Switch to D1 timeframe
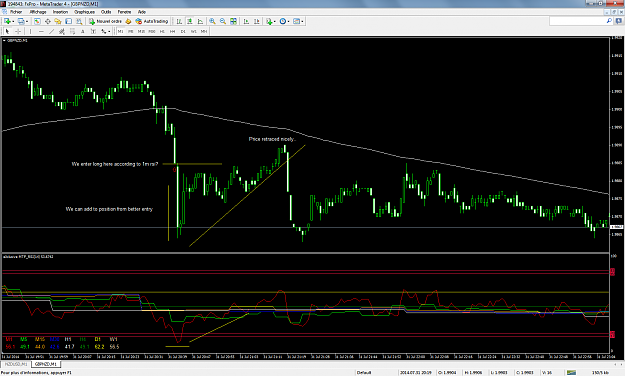Screen dimensions: 625x376 (183, 31)
